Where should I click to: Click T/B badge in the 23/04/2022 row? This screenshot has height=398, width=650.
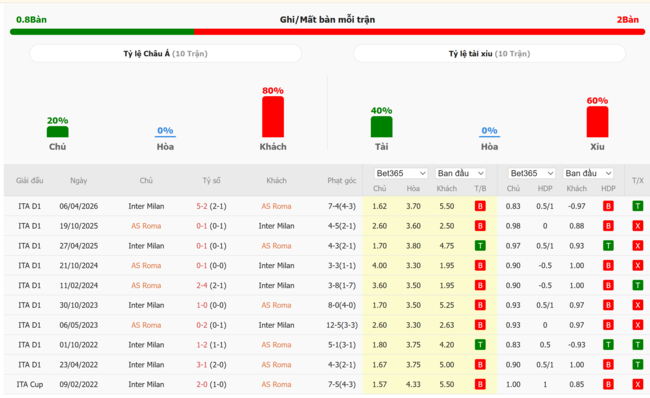click(x=480, y=364)
